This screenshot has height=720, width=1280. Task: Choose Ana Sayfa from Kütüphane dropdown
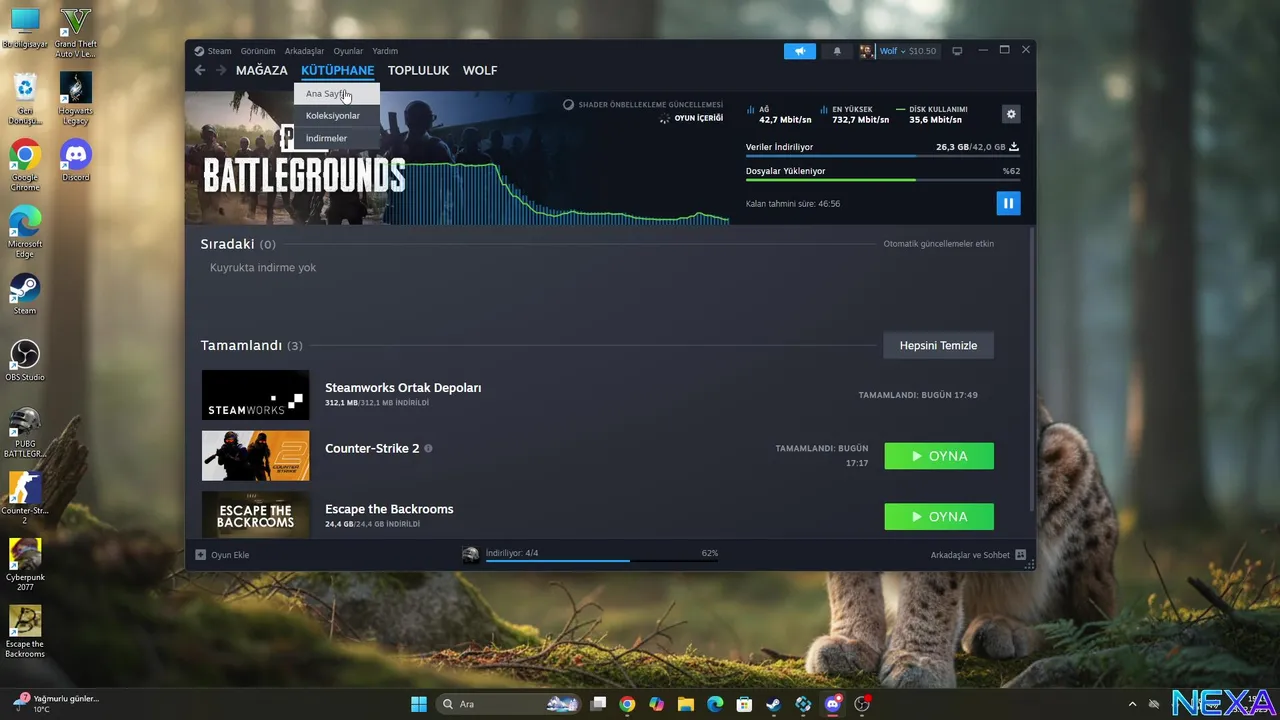(337, 93)
